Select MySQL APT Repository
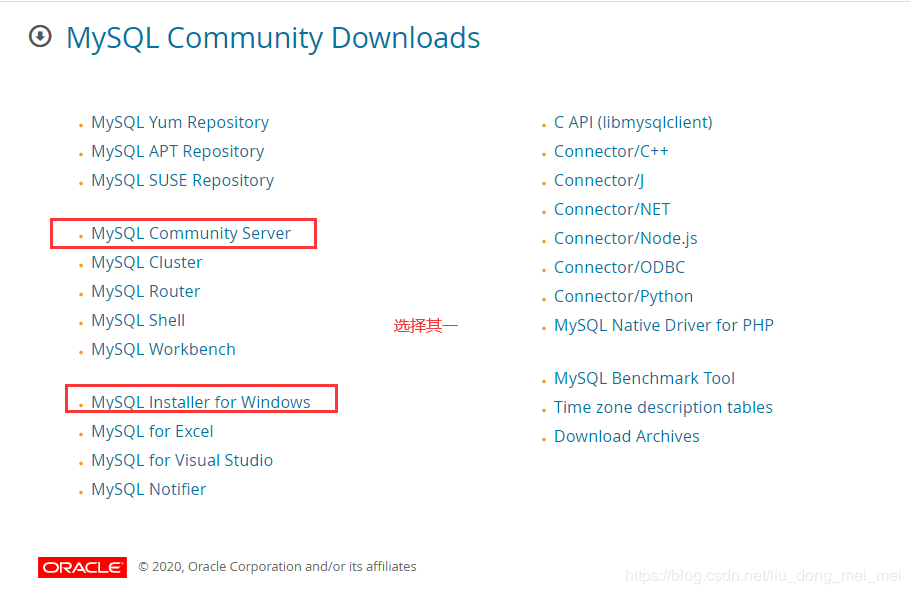 tap(177, 151)
